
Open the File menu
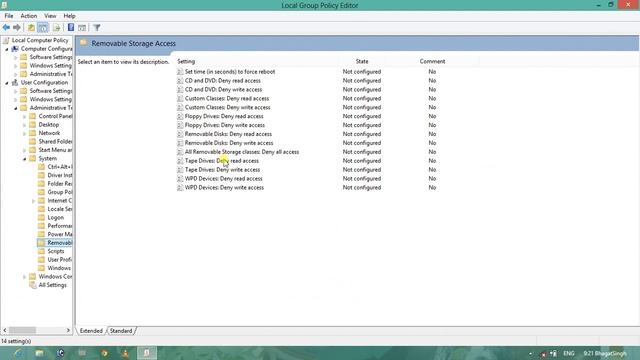pos(9,16)
